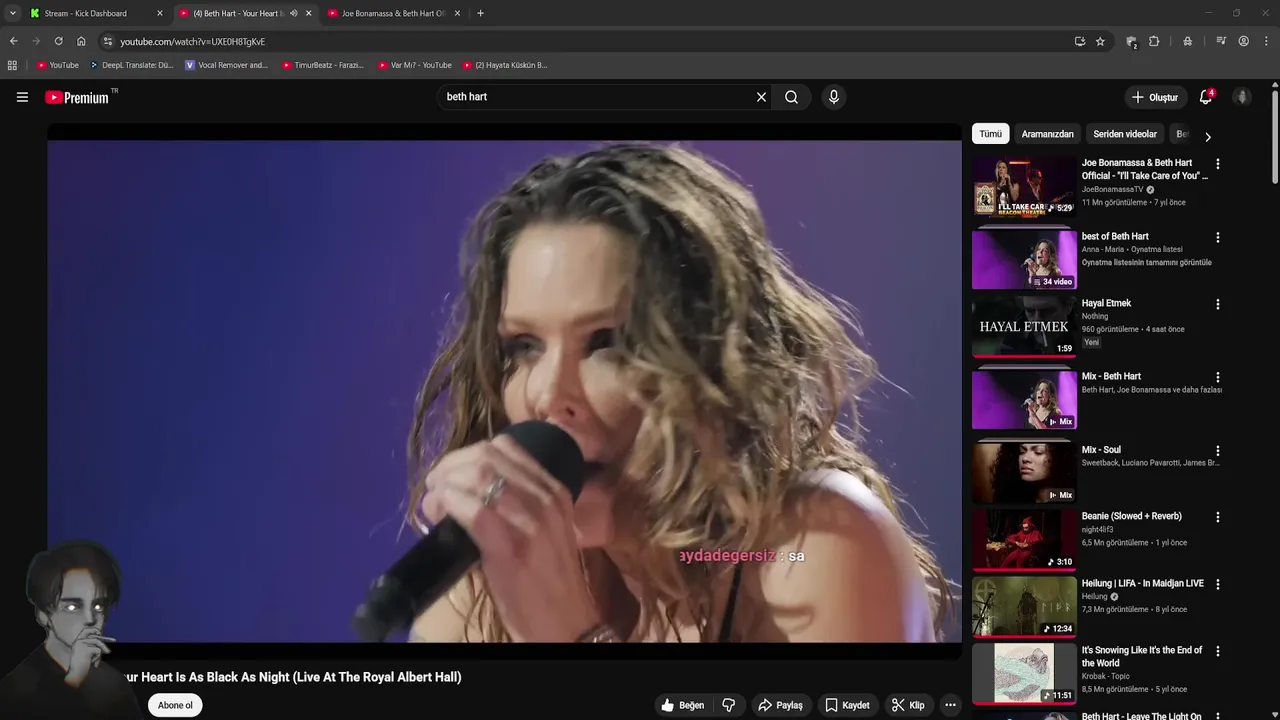Open the browser extensions puzzle icon
The image size is (1280, 720).
pos(1154,41)
